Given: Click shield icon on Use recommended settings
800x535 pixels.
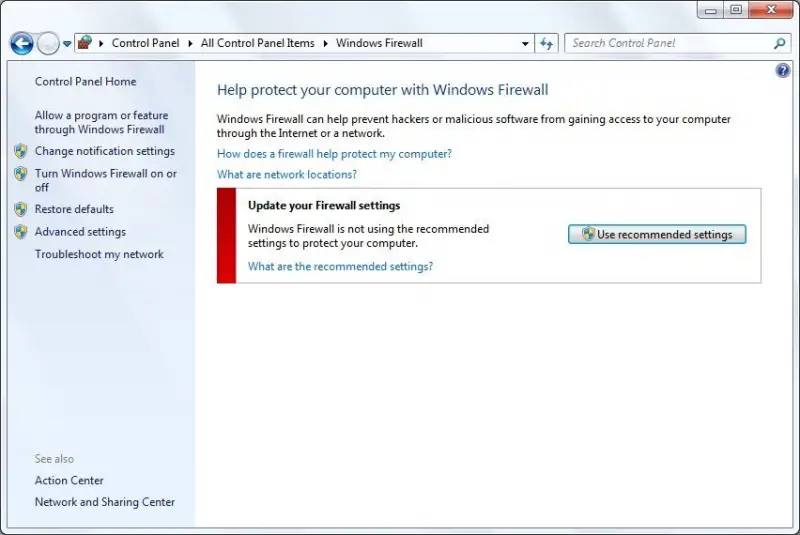Looking at the screenshot, I should [588, 234].
